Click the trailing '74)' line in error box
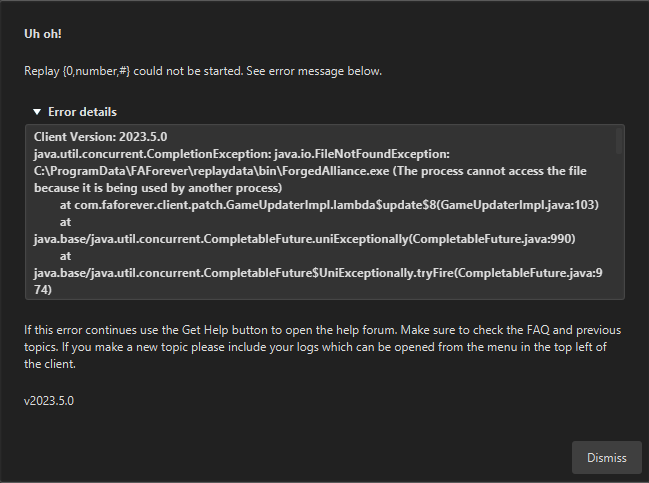 pos(43,290)
